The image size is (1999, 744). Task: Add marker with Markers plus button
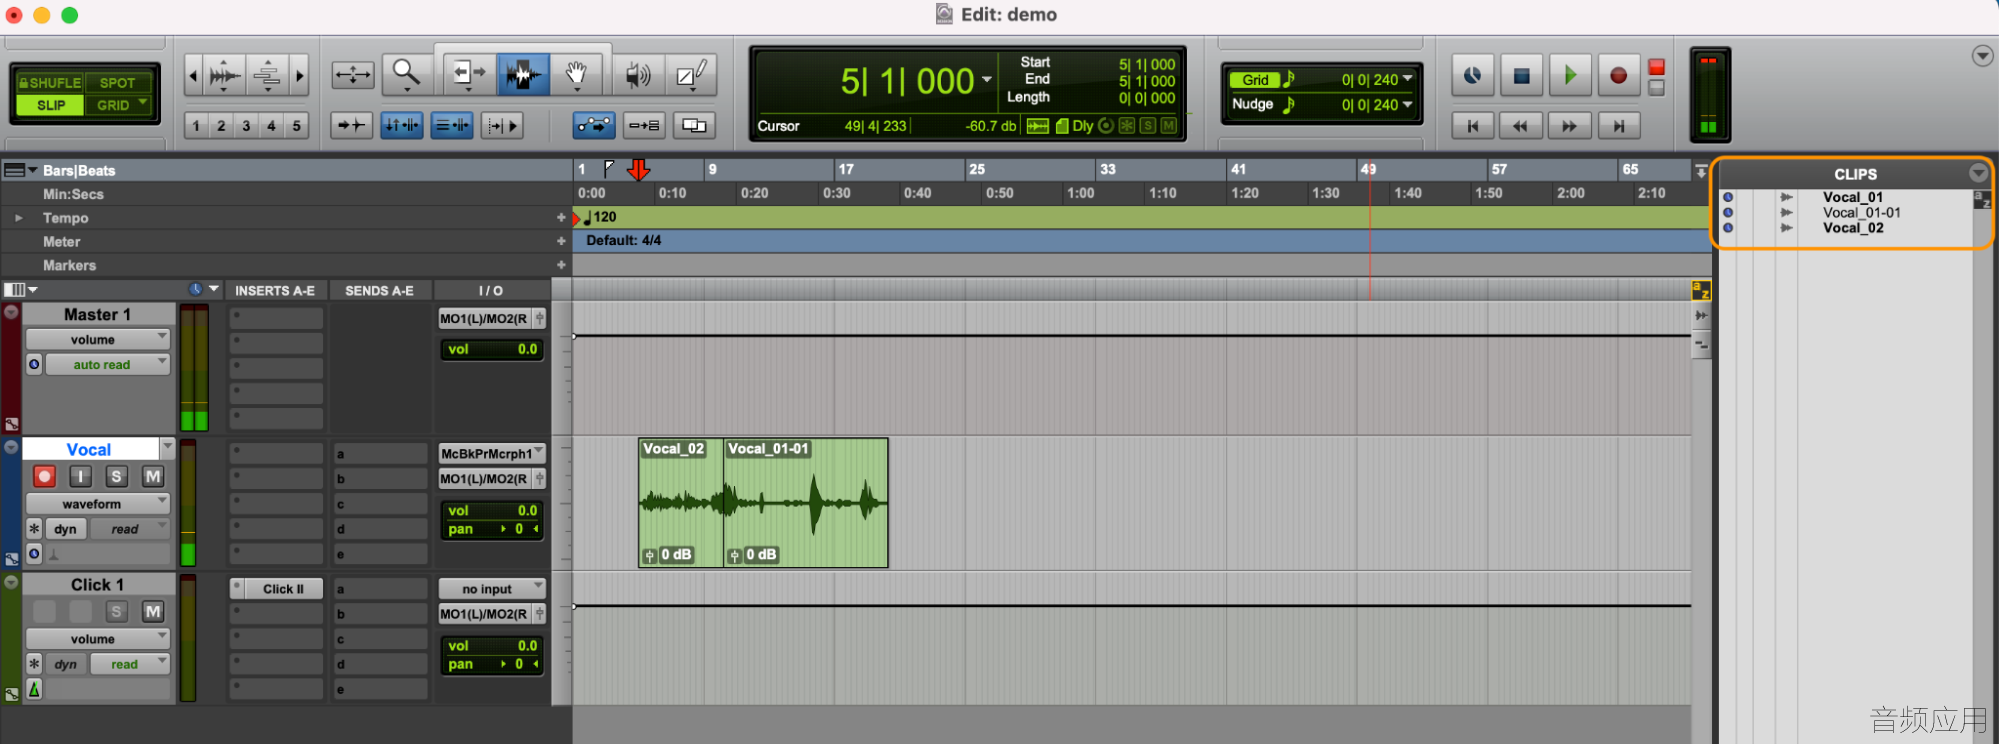[x=561, y=265]
